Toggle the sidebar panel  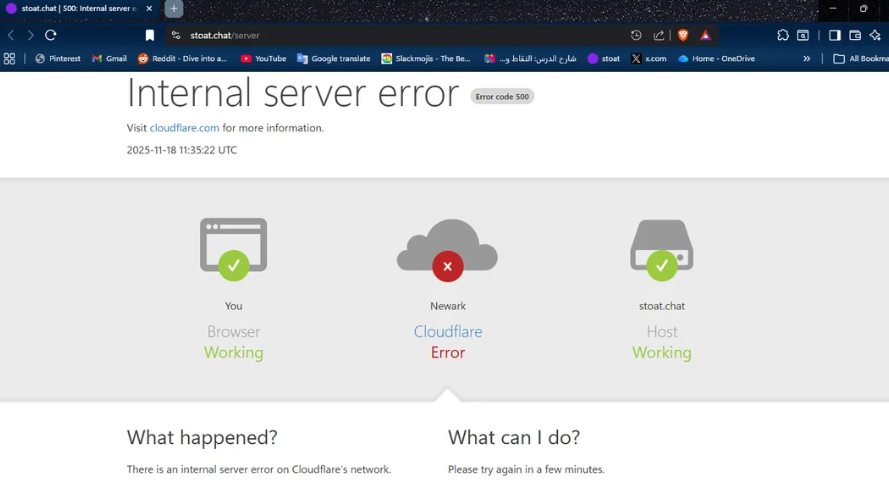point(834,35)
